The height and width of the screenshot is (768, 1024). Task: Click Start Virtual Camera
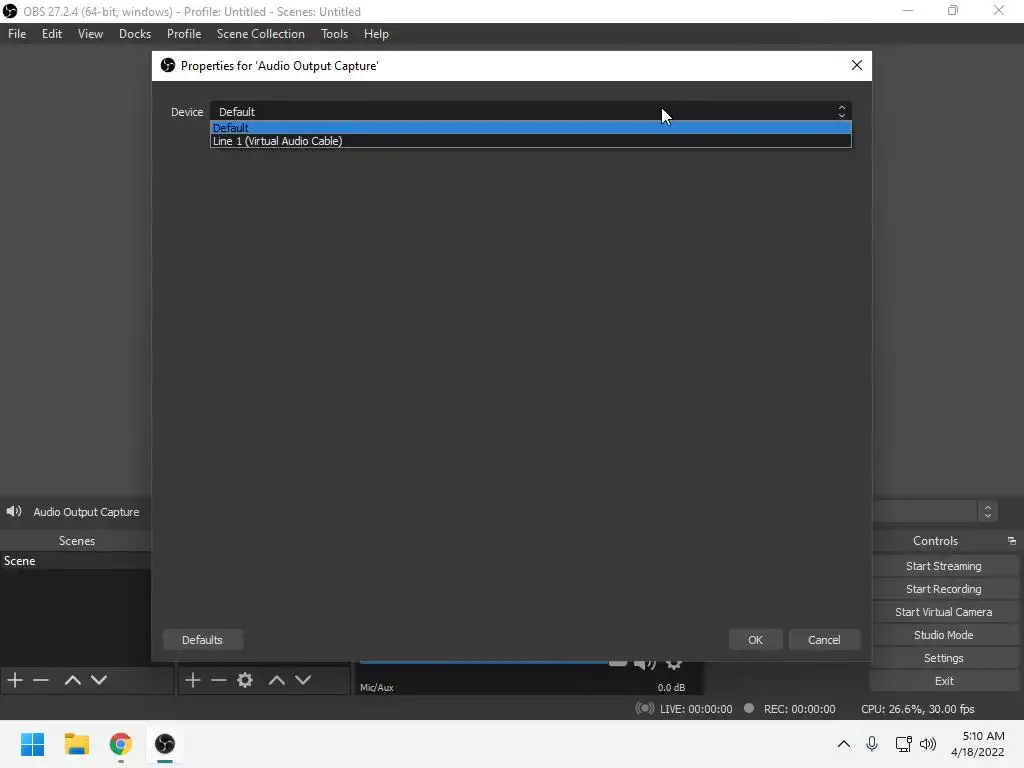click(x=944, y=612)
